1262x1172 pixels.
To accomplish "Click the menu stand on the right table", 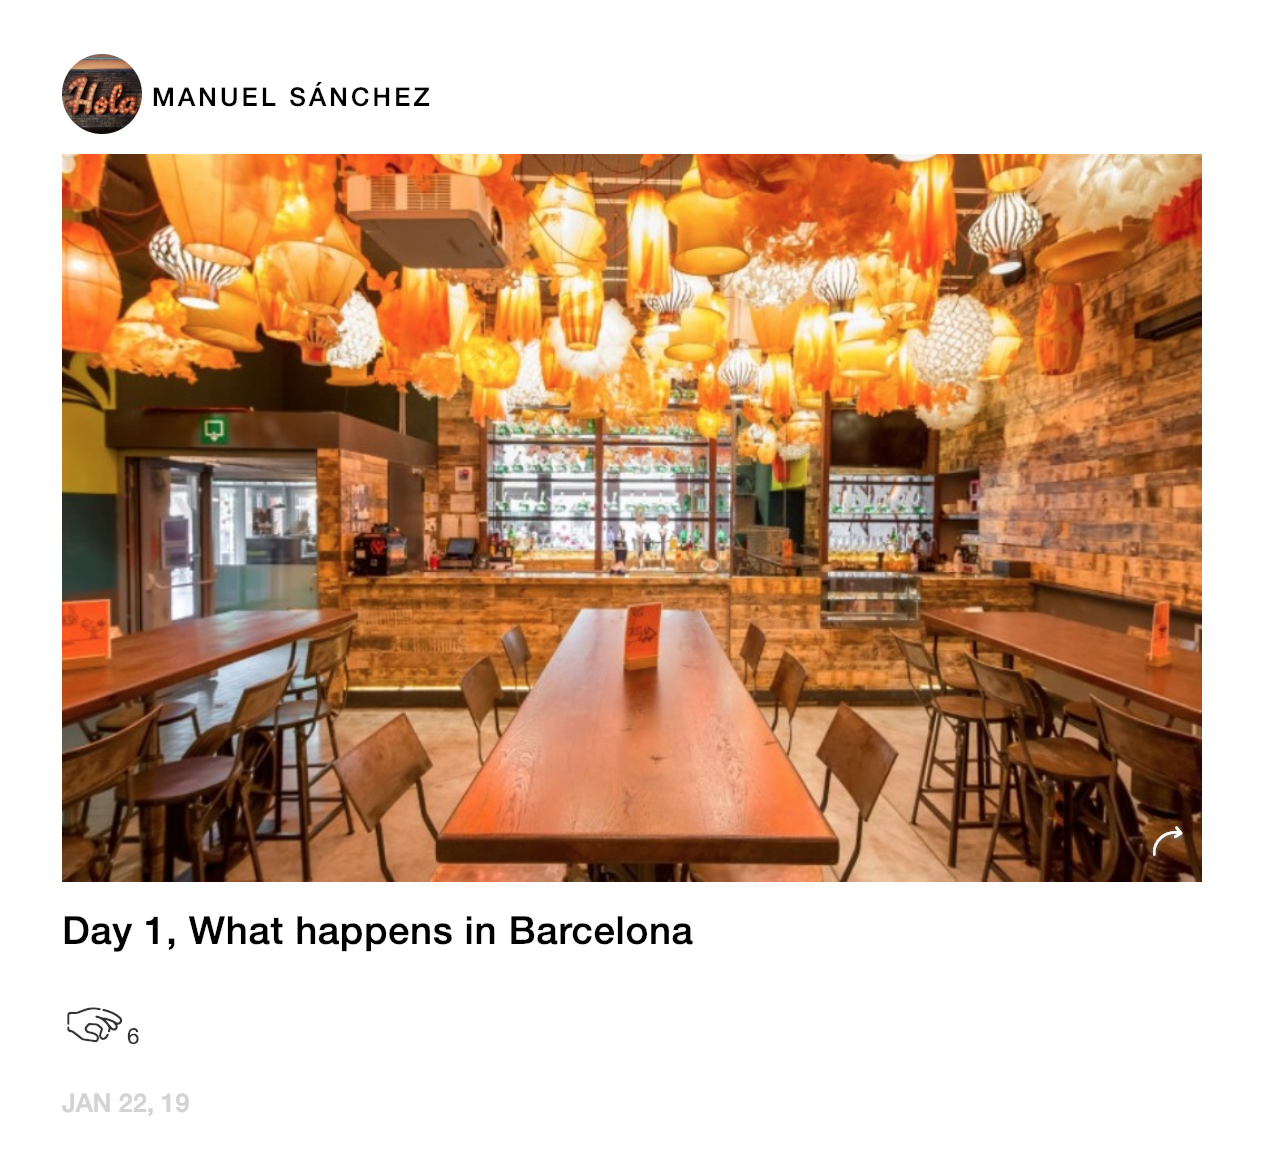I will [1159, 632].
